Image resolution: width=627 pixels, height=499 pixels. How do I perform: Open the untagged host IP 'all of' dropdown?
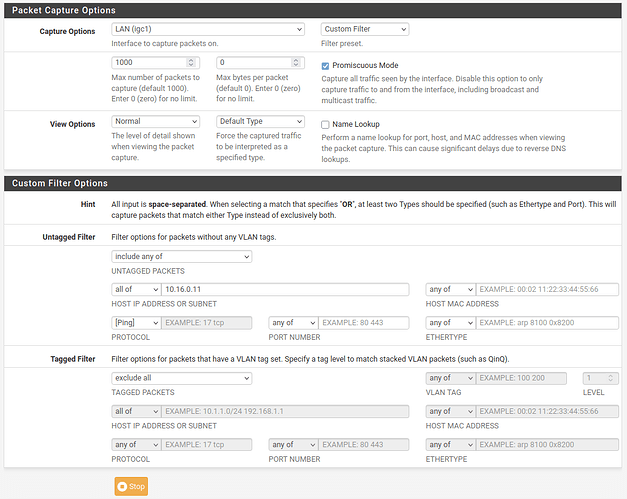(136, 289)
